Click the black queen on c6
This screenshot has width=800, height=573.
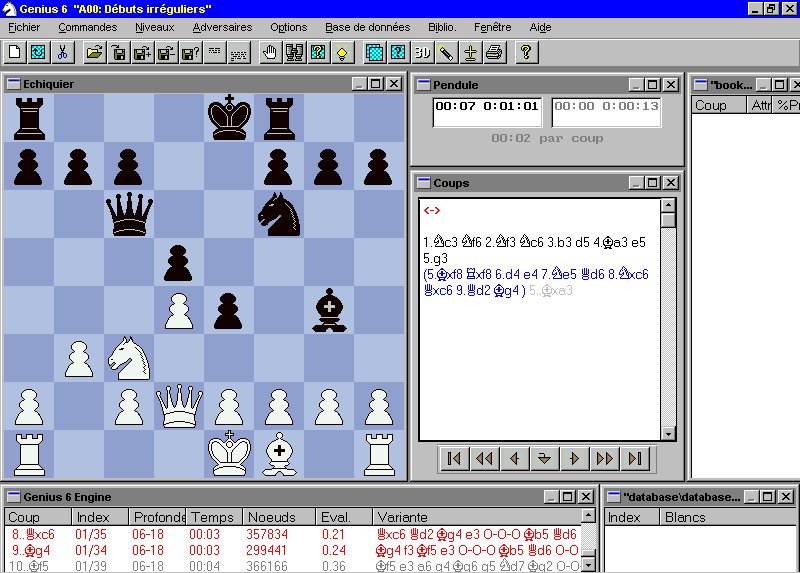(x=129, y=214)
